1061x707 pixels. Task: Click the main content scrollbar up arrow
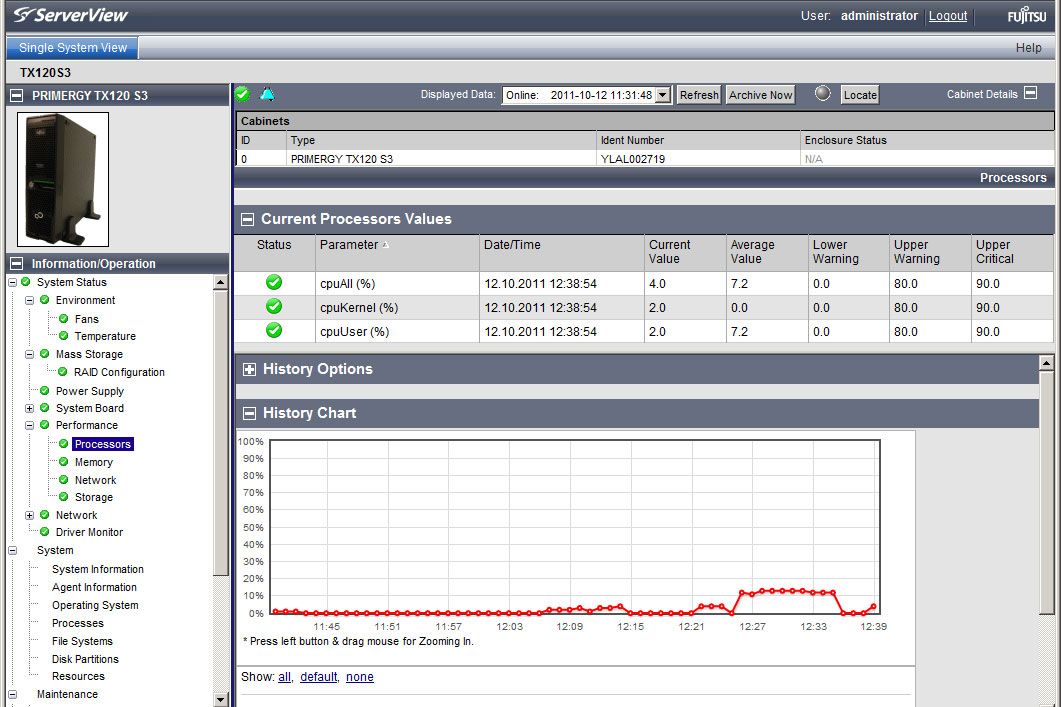coord(1046,363)
